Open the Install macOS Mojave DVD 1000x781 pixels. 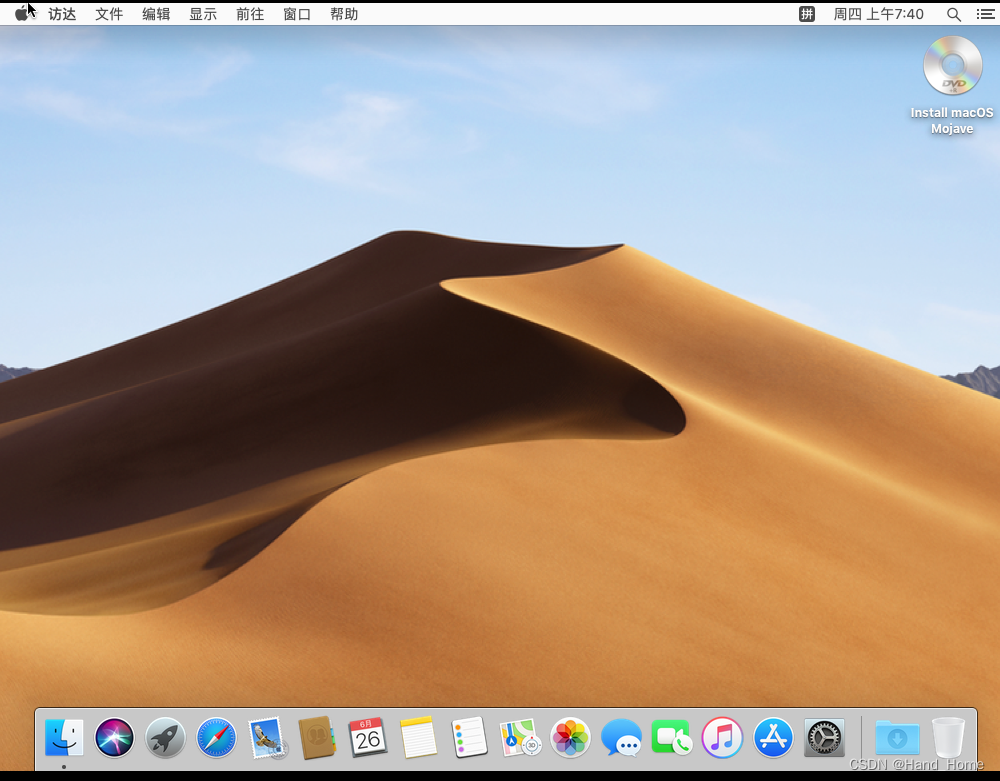pyautogui.click(x=951, y=65)
